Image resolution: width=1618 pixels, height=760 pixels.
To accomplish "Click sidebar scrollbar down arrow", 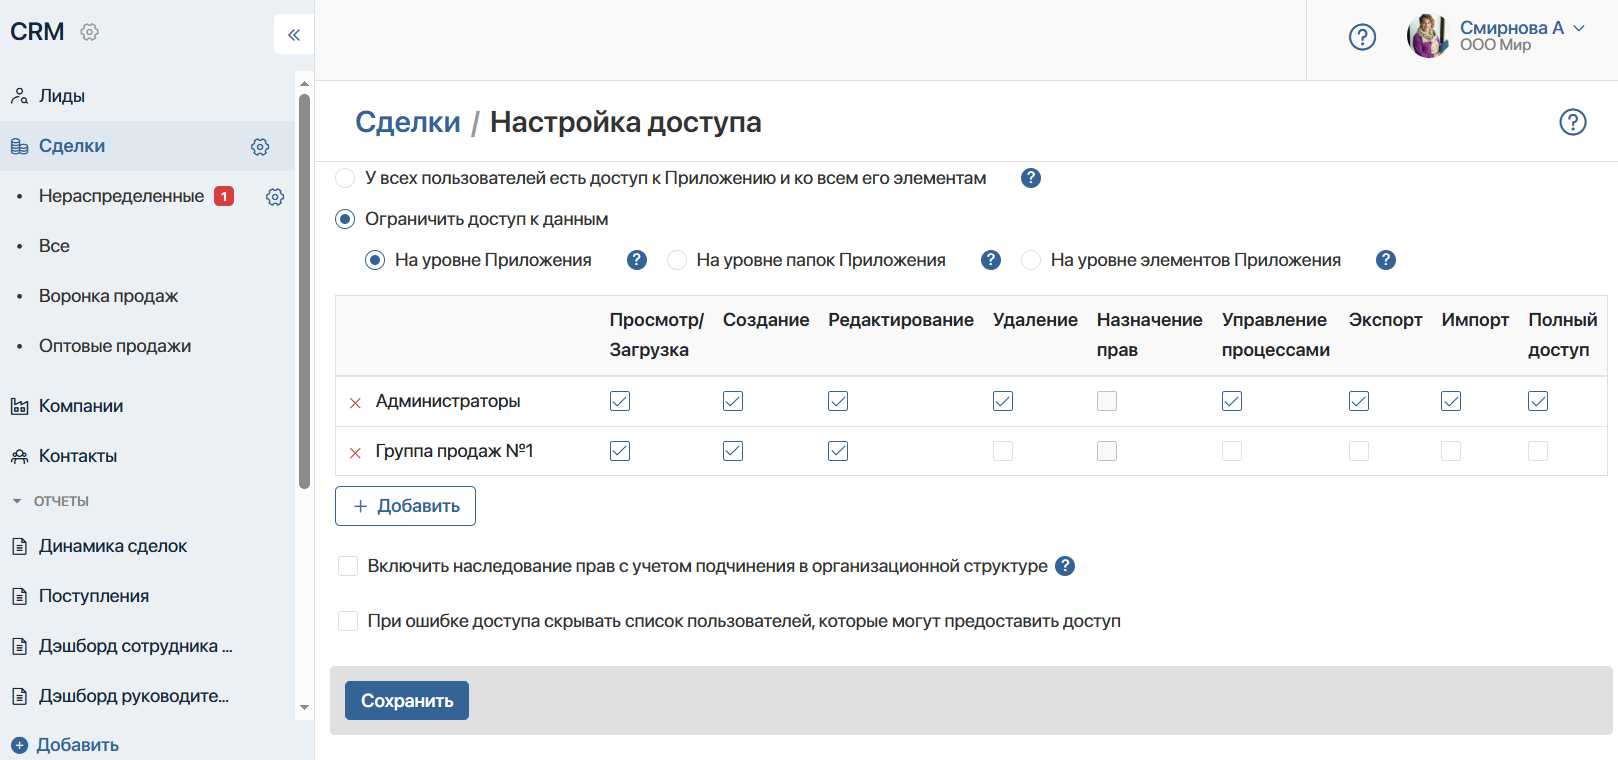I will (x=304, y=708).
